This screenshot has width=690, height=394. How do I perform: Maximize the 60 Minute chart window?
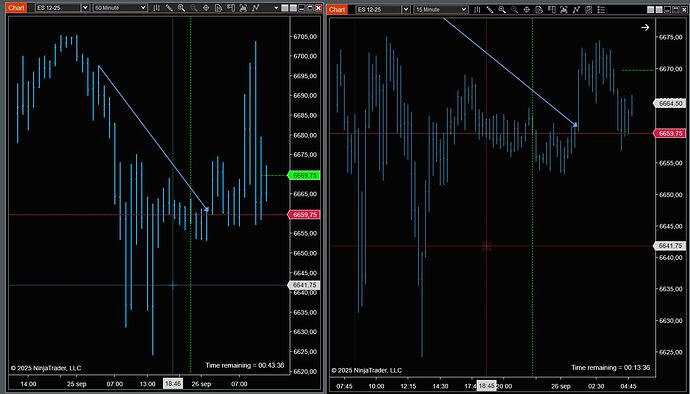pos(310,8)
